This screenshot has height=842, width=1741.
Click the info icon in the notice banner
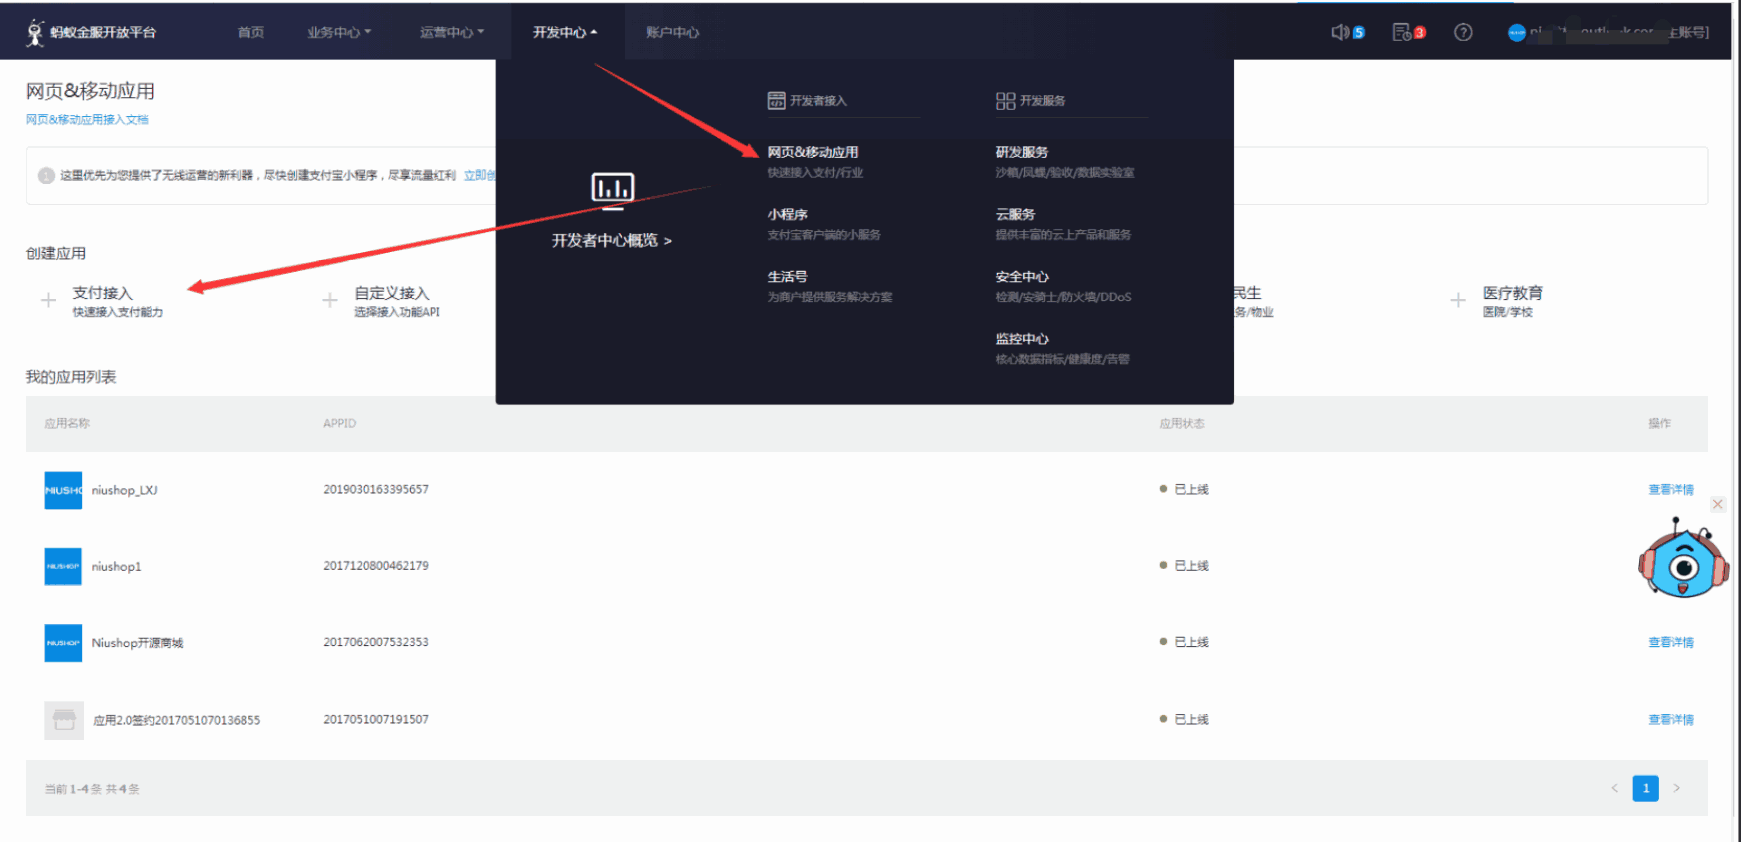click(46, 176)
